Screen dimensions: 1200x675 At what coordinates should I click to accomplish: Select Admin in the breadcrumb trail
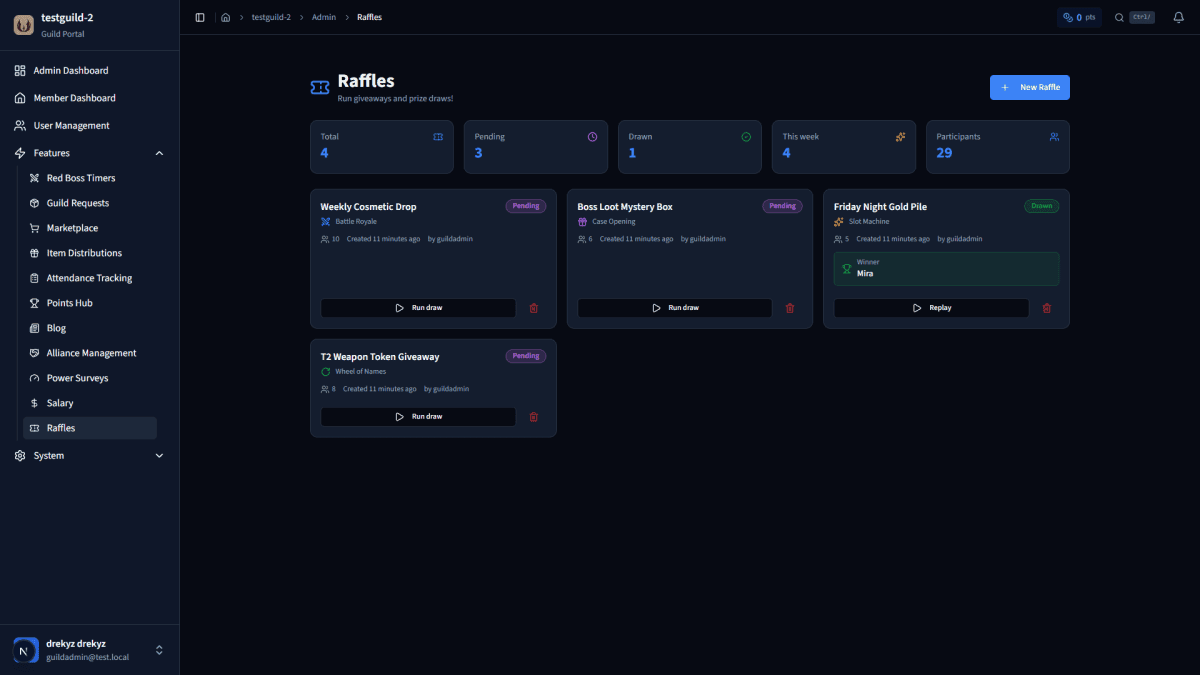coord(321,17)
